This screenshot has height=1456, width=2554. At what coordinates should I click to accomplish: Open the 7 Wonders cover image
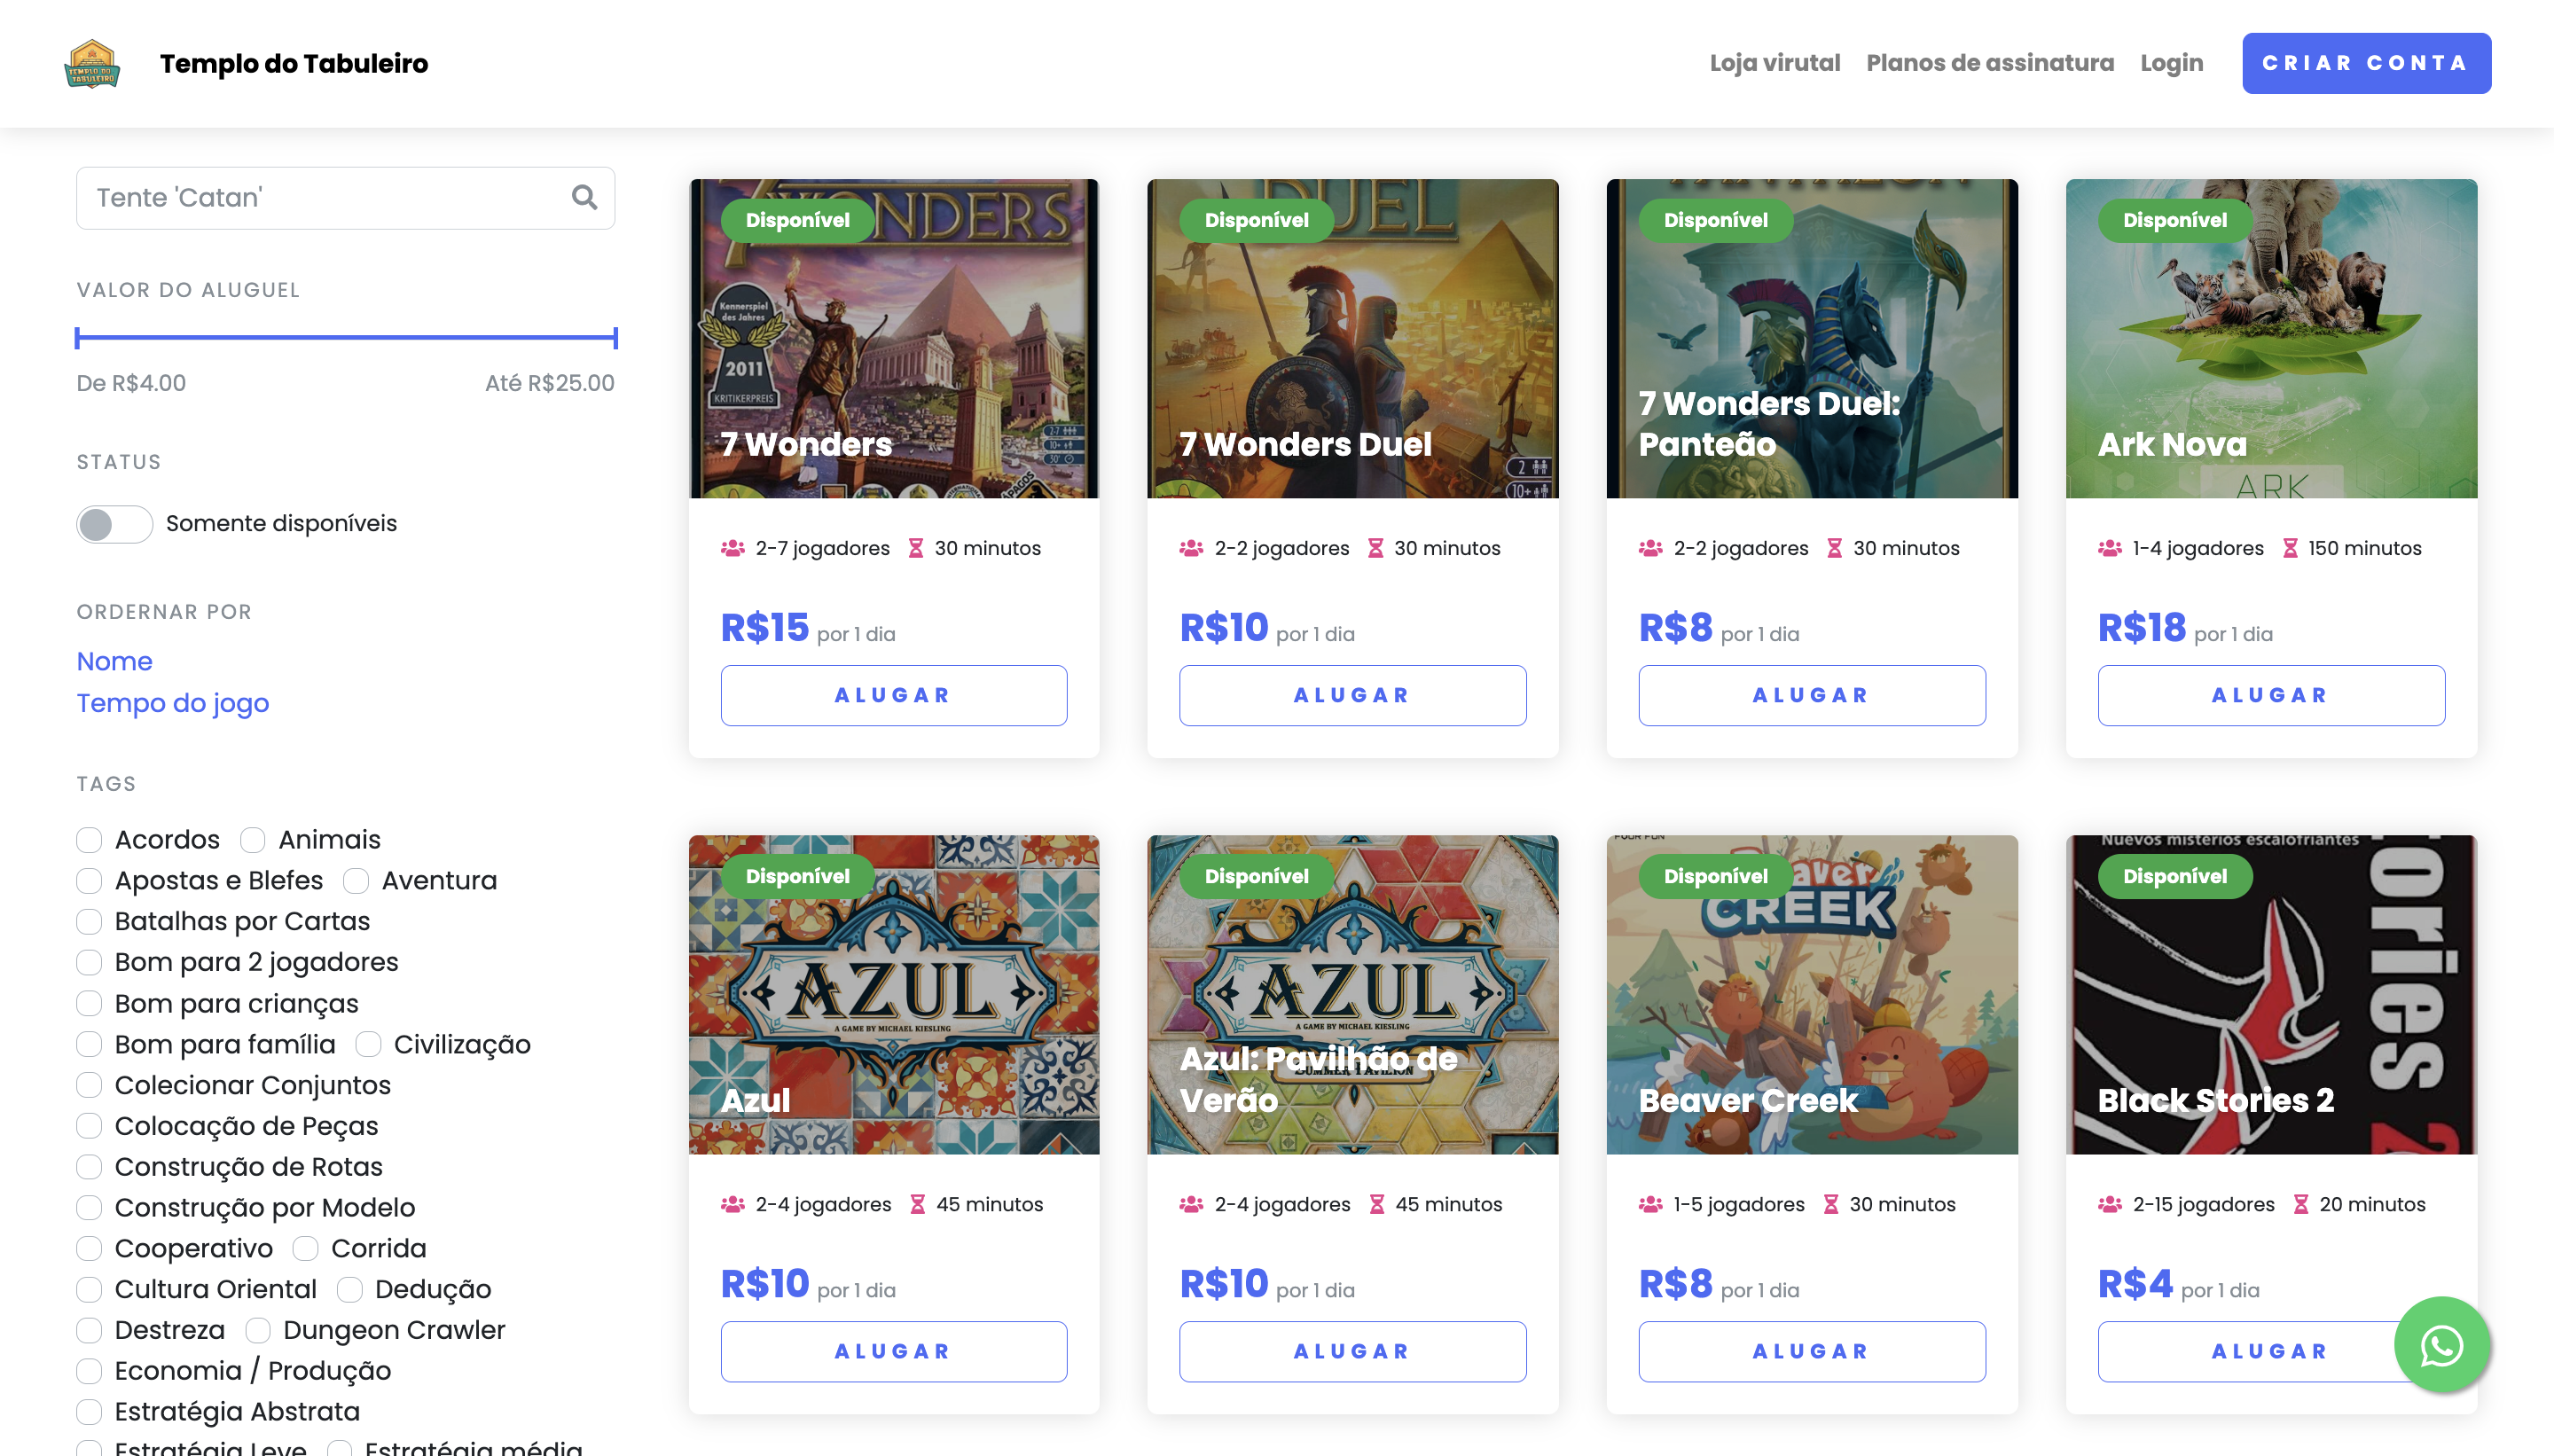[893, 338]
